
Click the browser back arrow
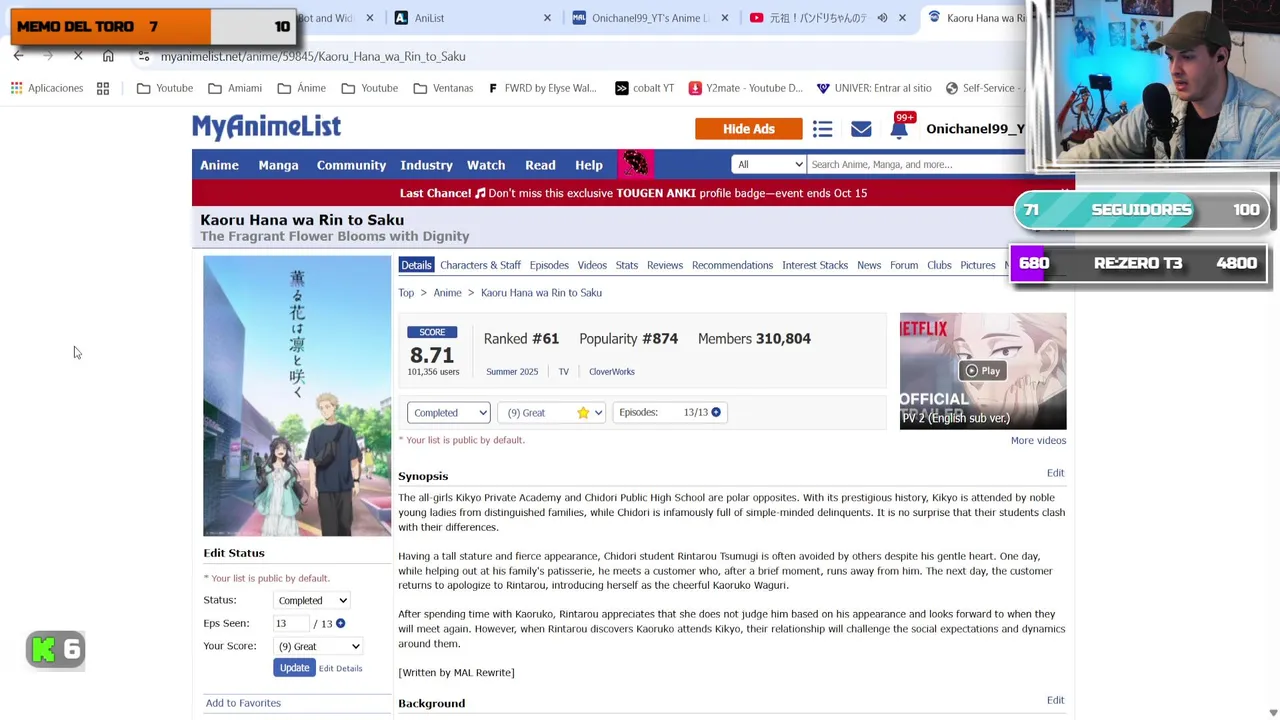19,56
